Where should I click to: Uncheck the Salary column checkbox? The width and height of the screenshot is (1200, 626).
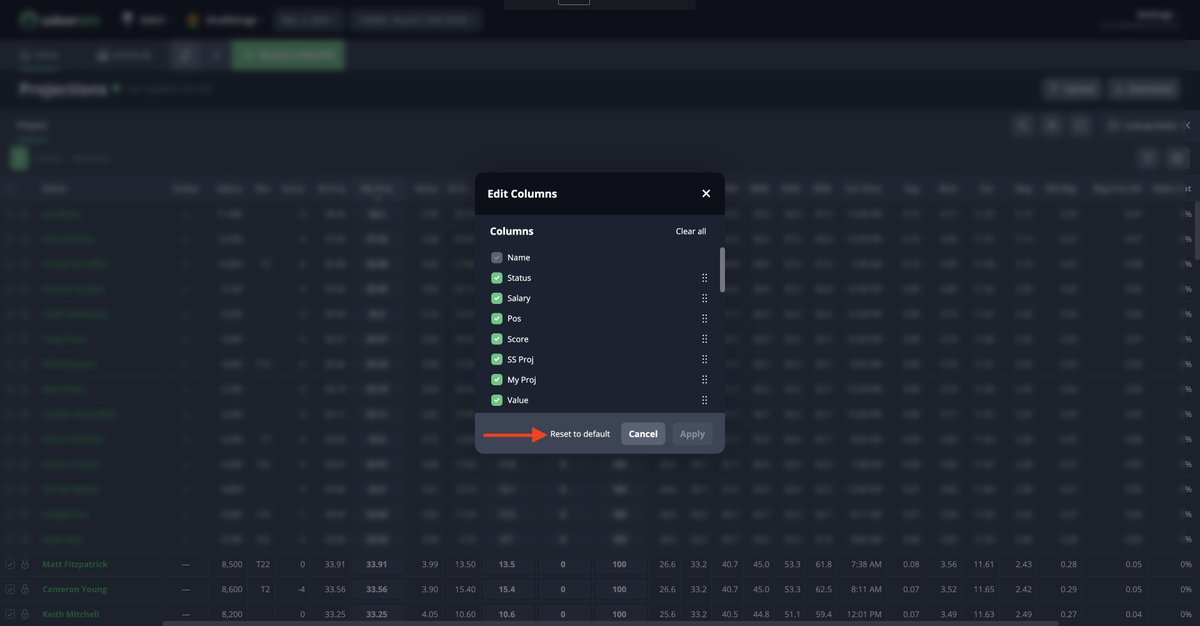[497, 298]
